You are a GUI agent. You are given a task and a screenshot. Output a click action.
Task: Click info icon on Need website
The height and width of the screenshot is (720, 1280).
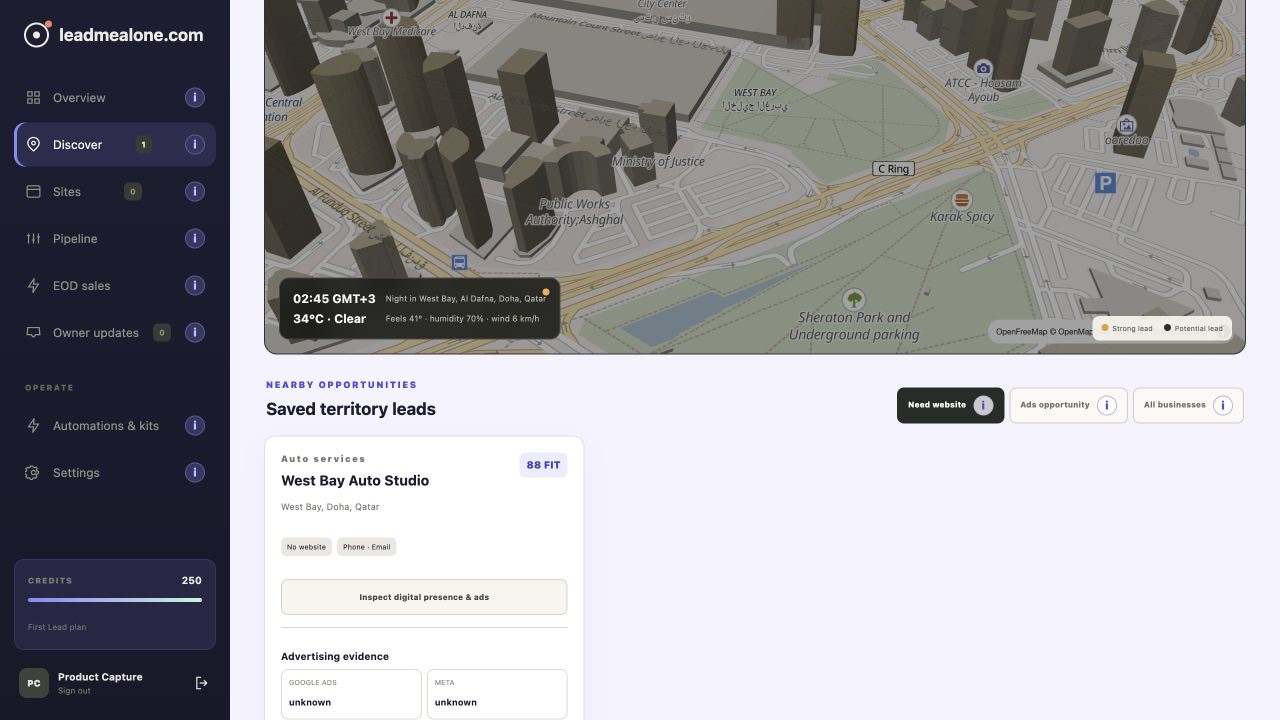tap(983, 405)
